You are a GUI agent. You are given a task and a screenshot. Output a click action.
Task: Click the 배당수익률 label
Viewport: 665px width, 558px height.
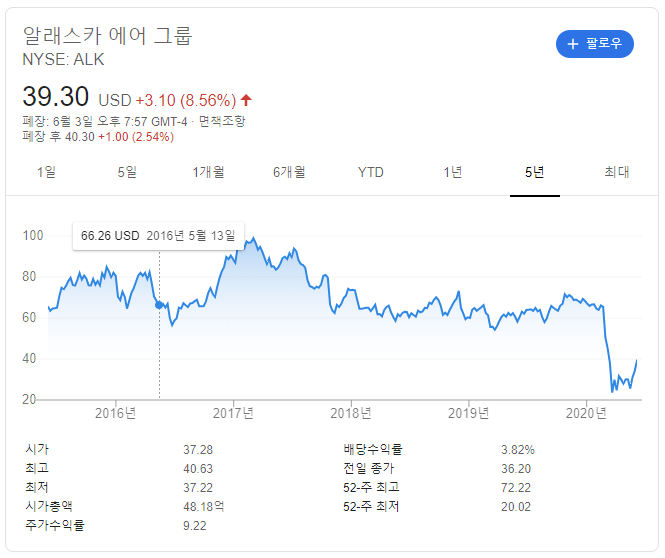373,449
